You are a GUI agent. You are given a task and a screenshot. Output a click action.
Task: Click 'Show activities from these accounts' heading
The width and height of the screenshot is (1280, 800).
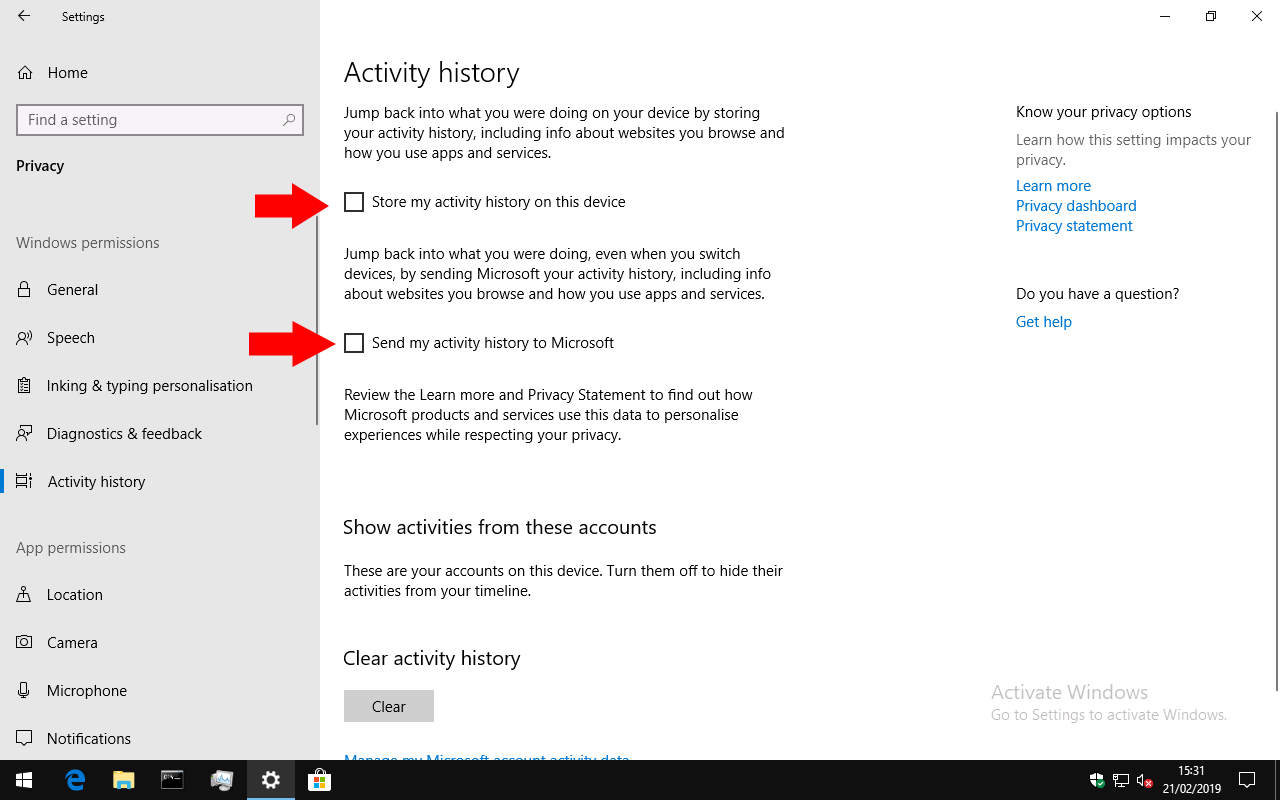500,527
